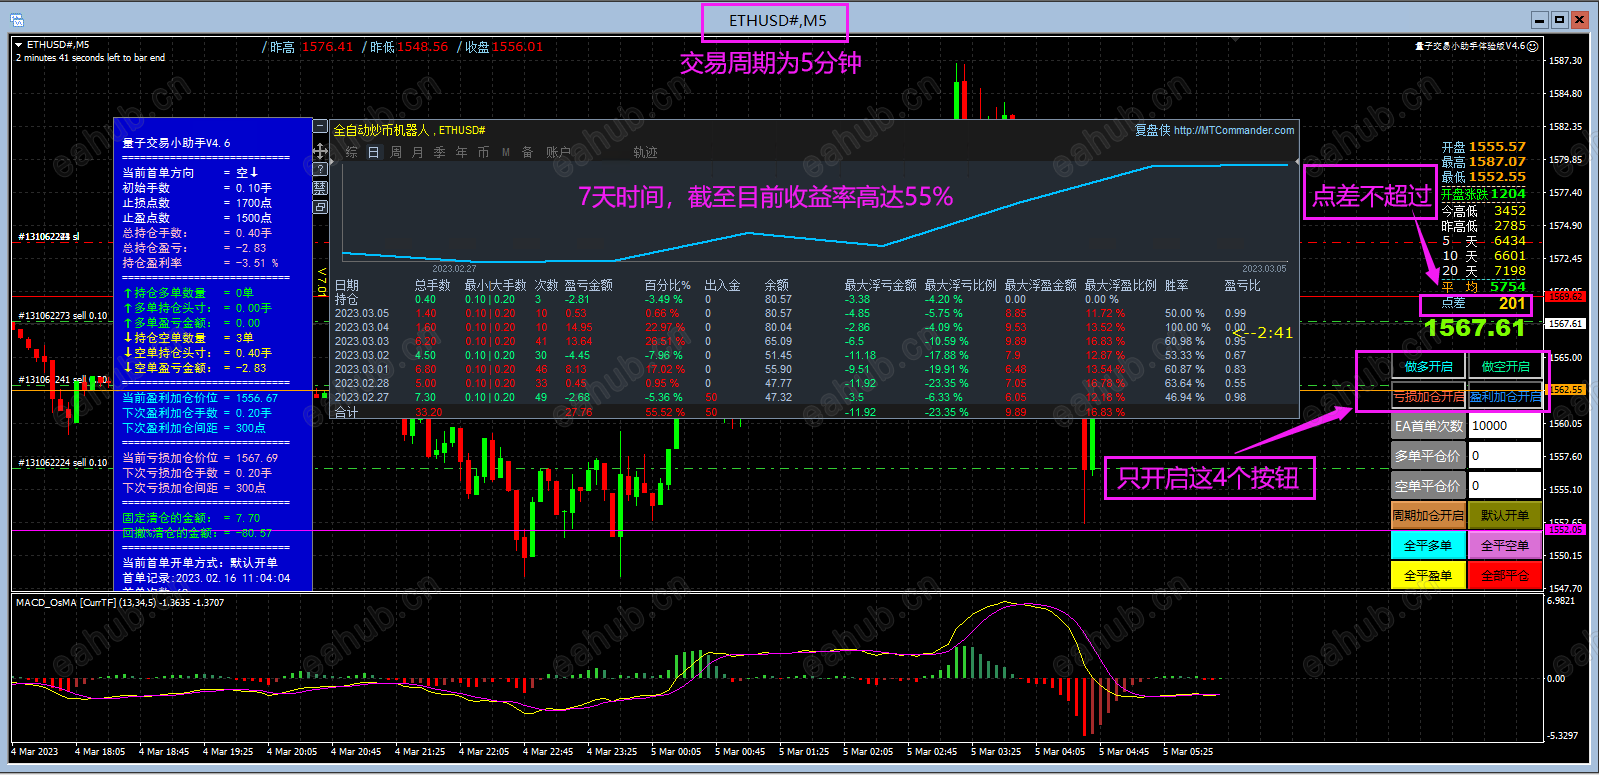The image size is (1599, 775).
Task: Click the 百分比% column header
Action: pos(667,285)
